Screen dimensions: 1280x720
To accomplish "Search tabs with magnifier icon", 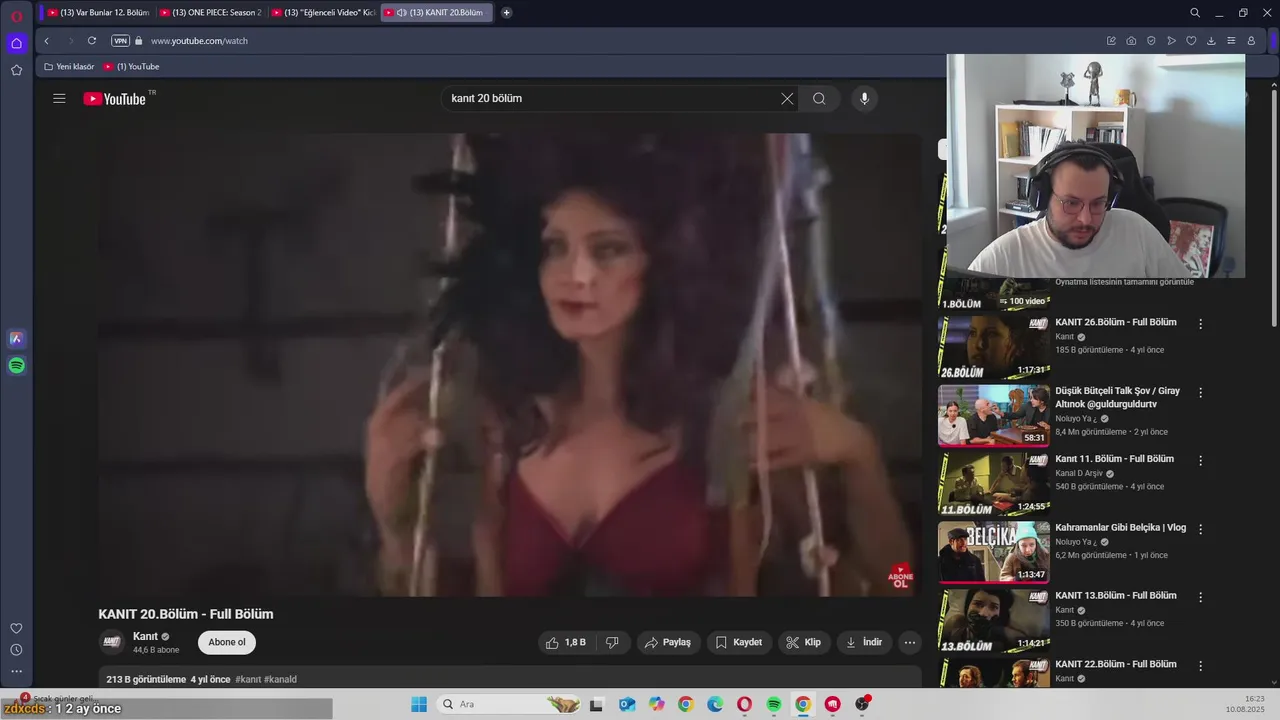I will 1195,13.
